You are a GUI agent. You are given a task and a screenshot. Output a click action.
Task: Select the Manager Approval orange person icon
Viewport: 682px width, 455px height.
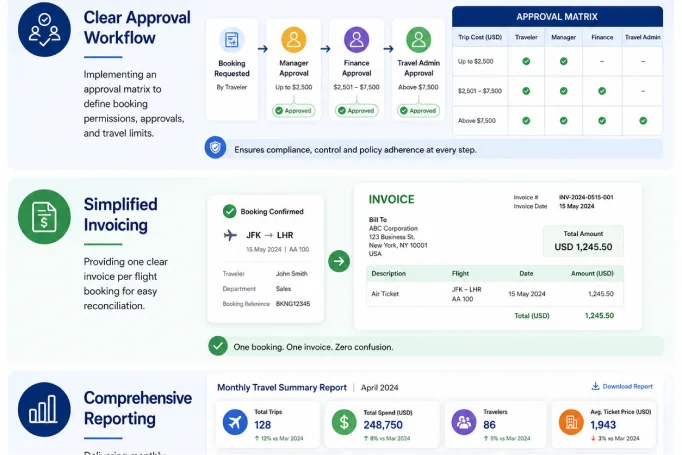[294, 40]
